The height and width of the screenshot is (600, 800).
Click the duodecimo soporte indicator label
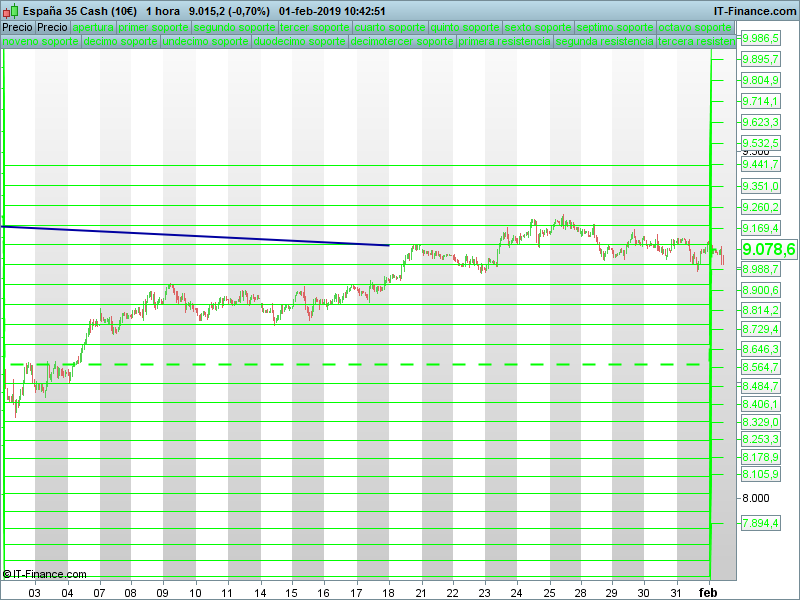[300, 43]
